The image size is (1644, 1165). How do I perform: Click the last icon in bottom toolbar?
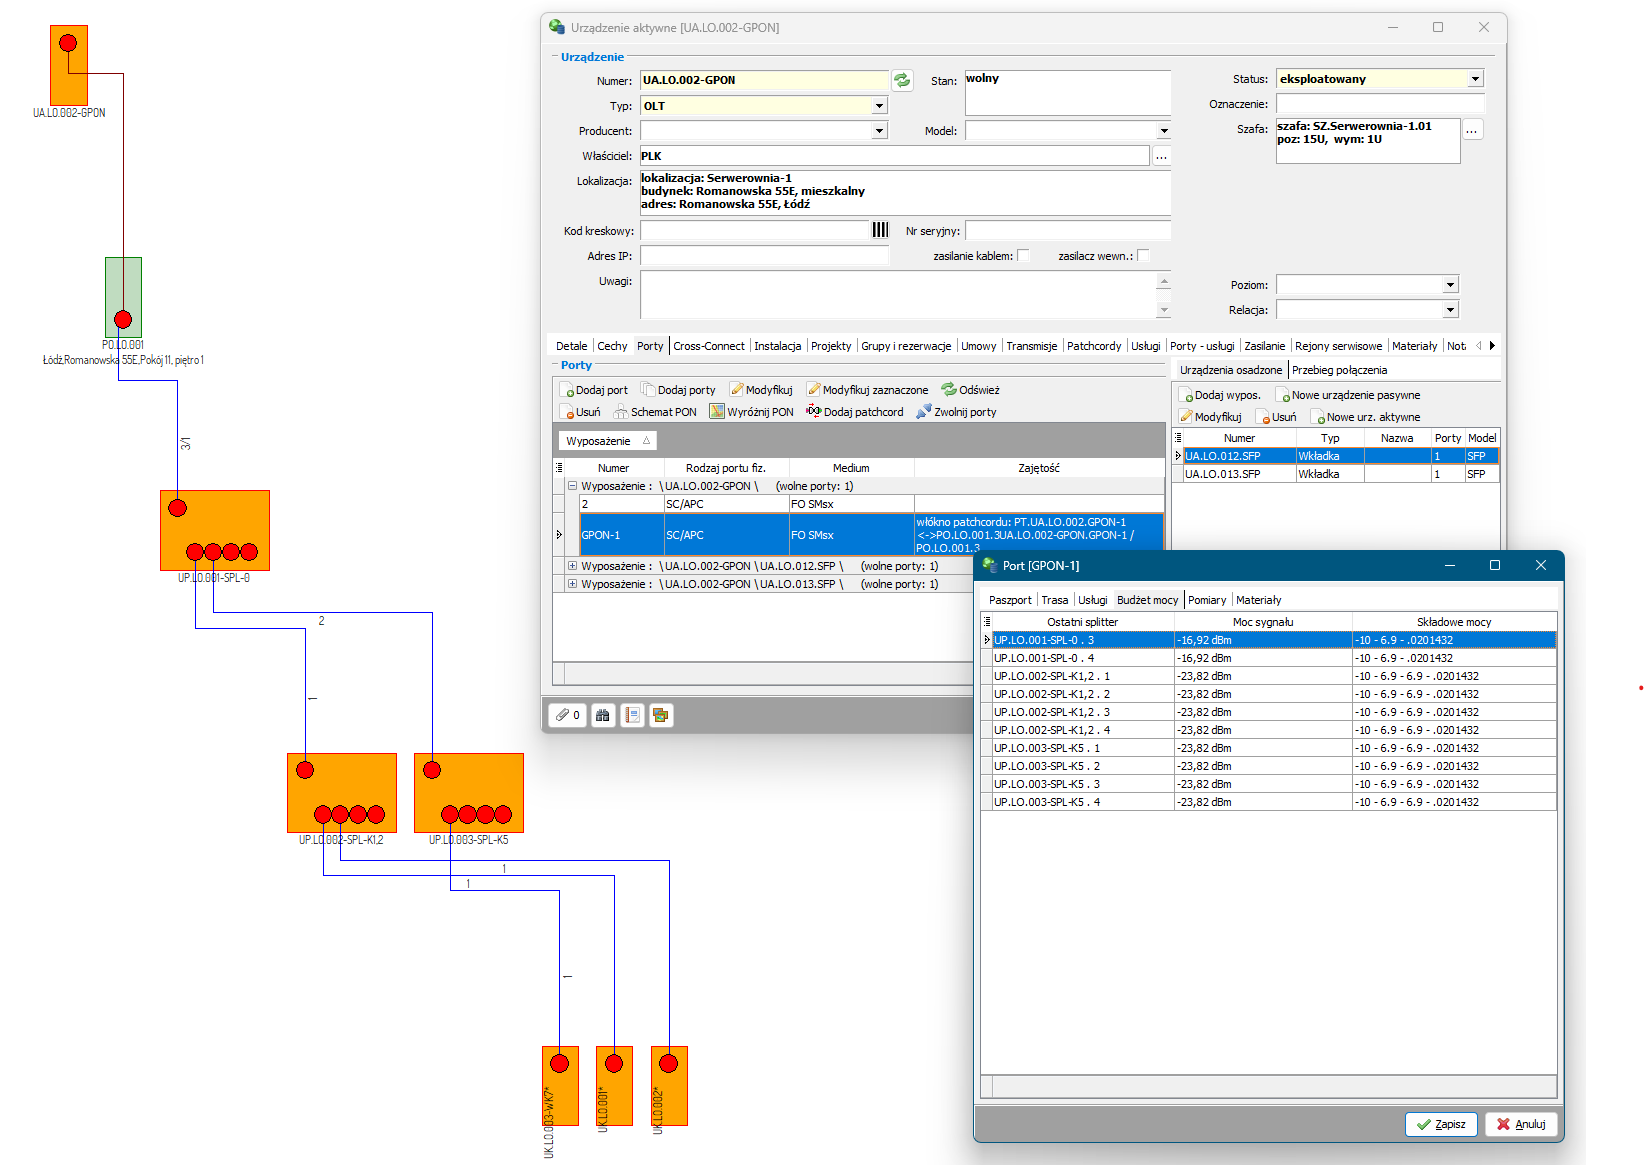pos(661,715)
